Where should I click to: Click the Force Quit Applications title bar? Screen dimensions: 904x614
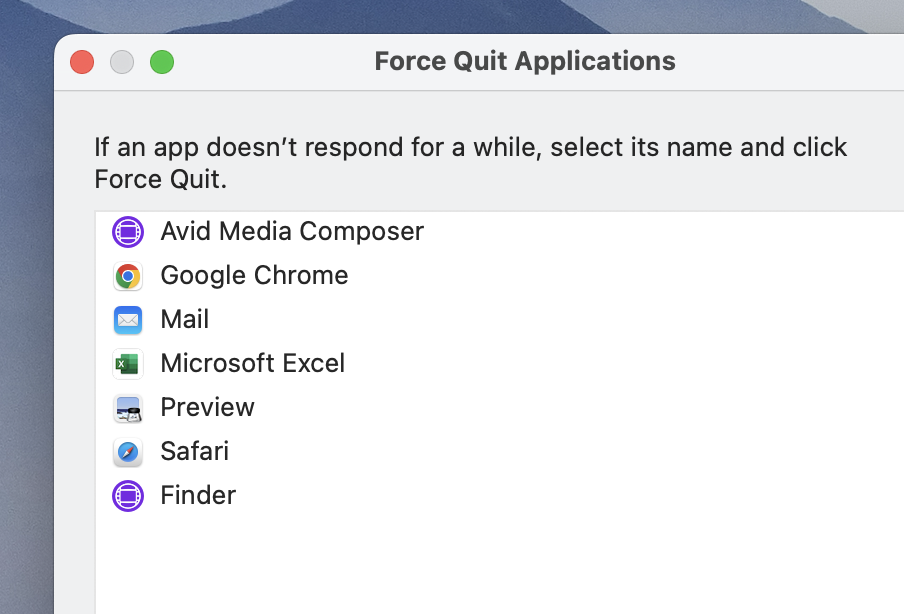tap(524, 62)
